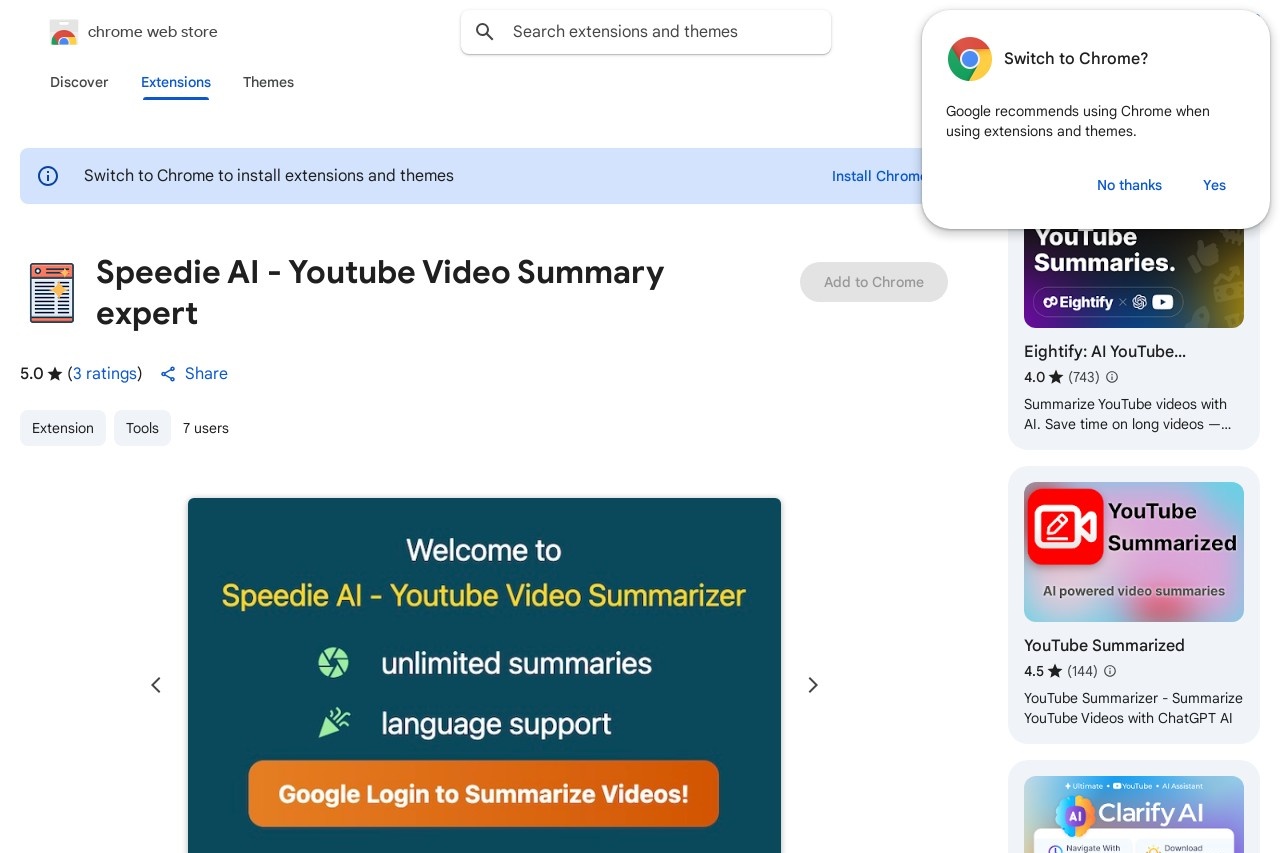
Task: Open the Speedie AI welcome screenshot
Action: (484, 676)
